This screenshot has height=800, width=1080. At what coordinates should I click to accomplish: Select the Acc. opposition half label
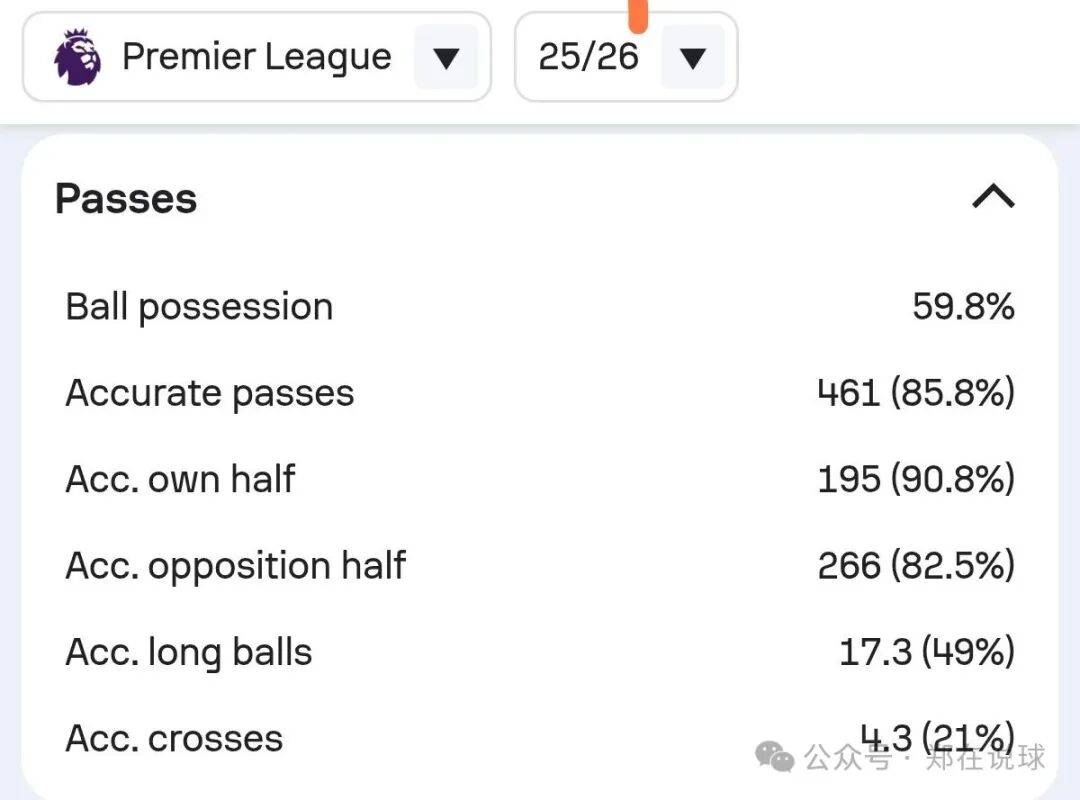click(x=236, y=566)
